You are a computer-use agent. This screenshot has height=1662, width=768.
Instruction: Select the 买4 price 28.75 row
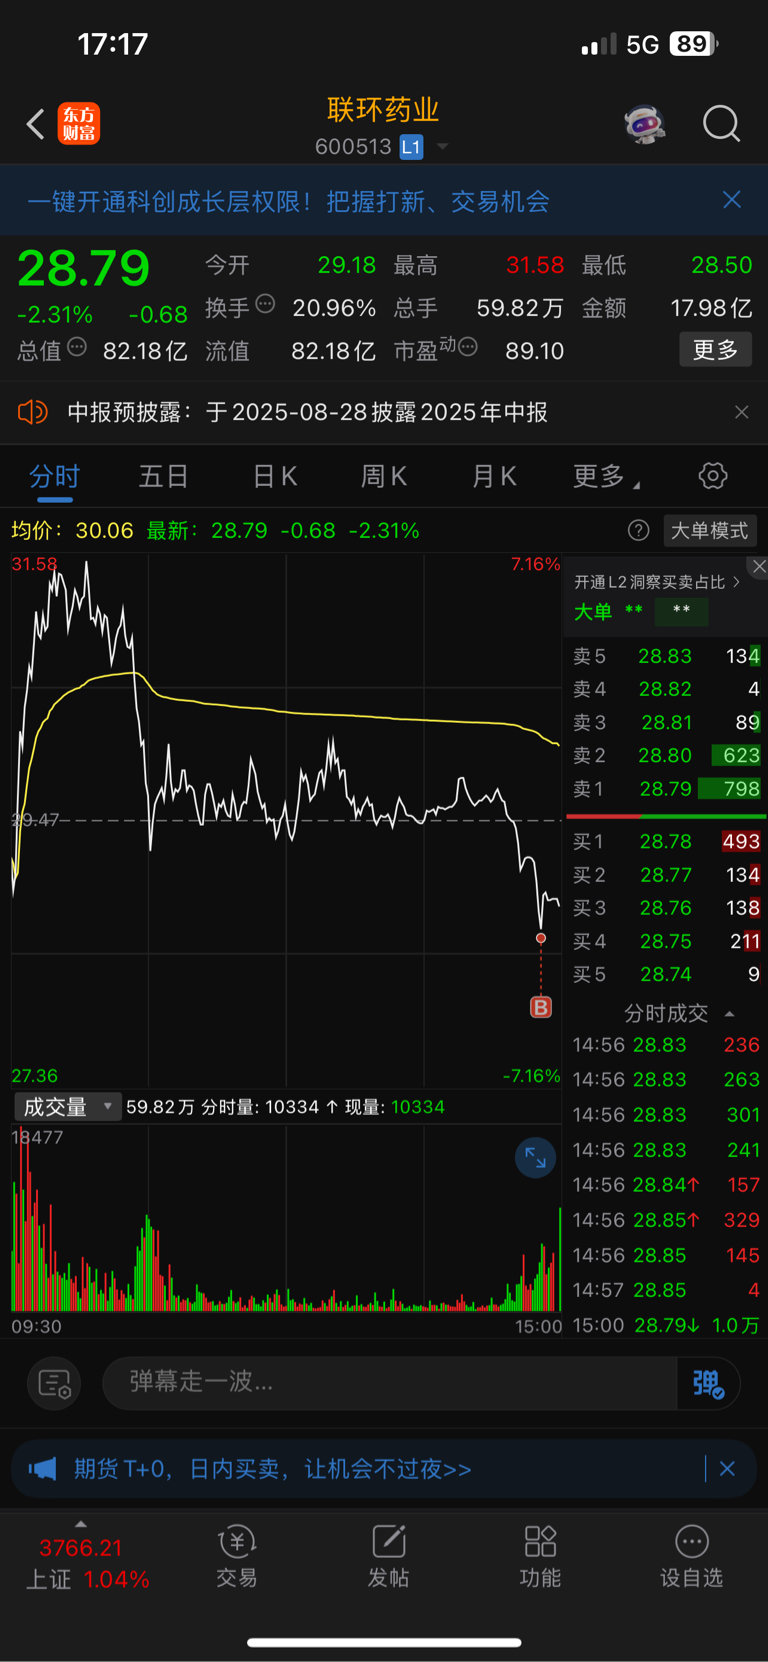[x=666, y=941]
